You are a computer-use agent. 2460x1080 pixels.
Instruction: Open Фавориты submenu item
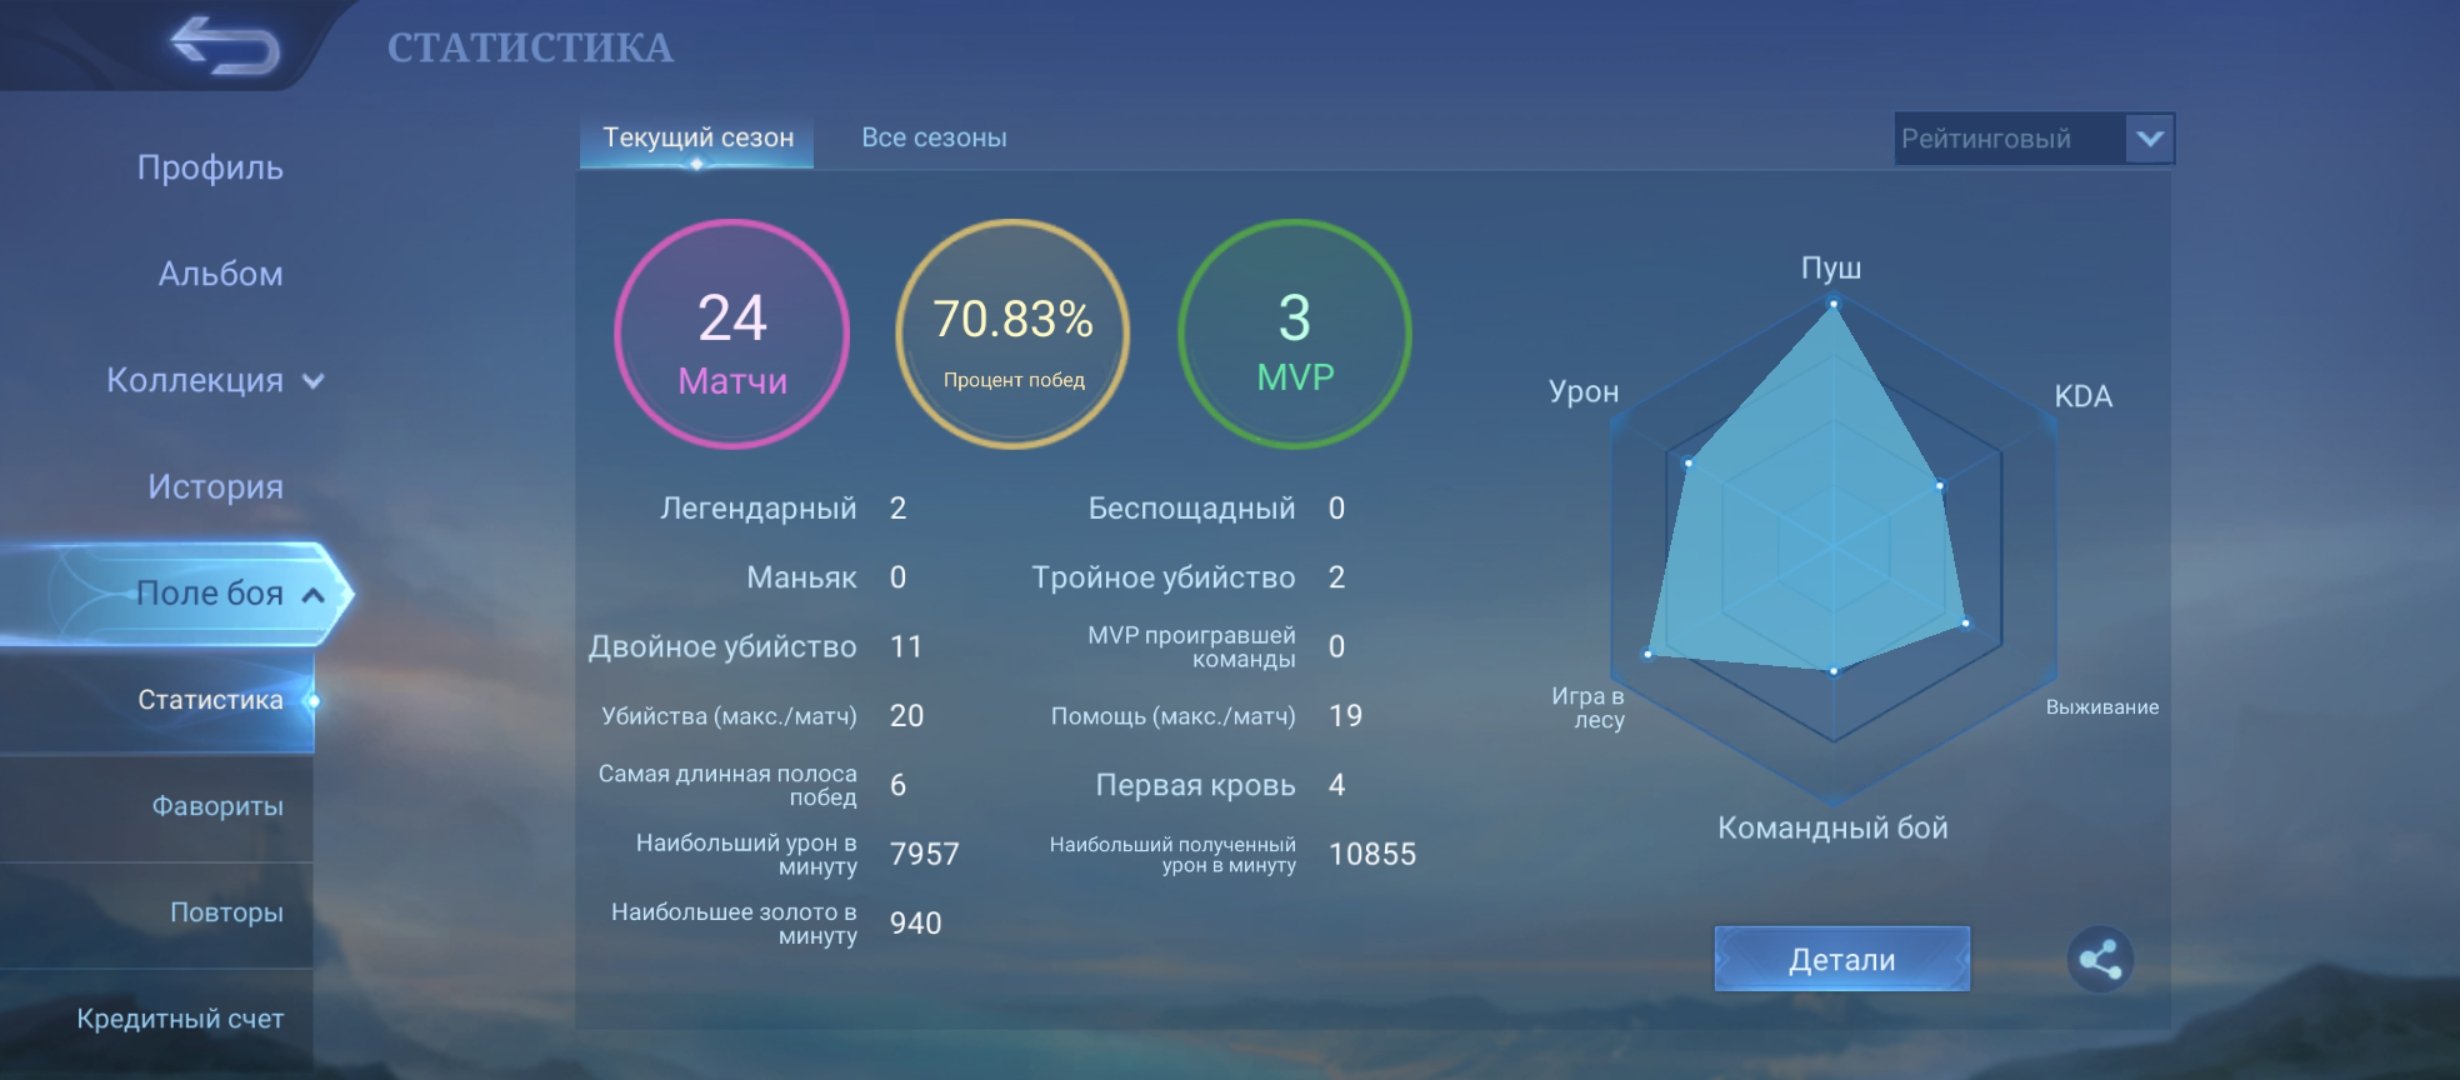[217, 806]
